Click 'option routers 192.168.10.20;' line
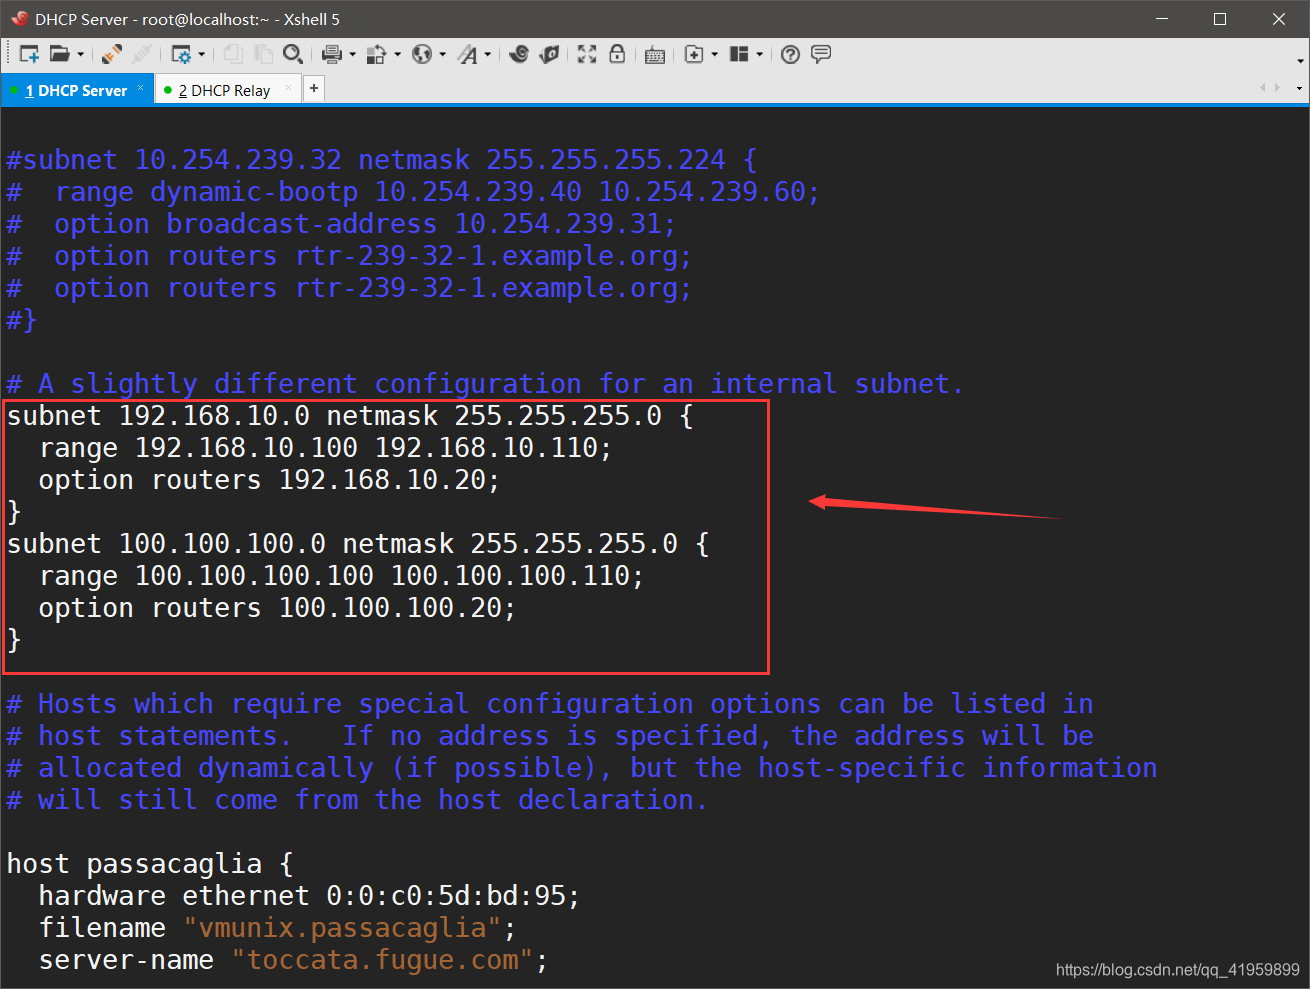Image resolution: width=1310 pixels, height=989 pixels. [x=269, y=480]
